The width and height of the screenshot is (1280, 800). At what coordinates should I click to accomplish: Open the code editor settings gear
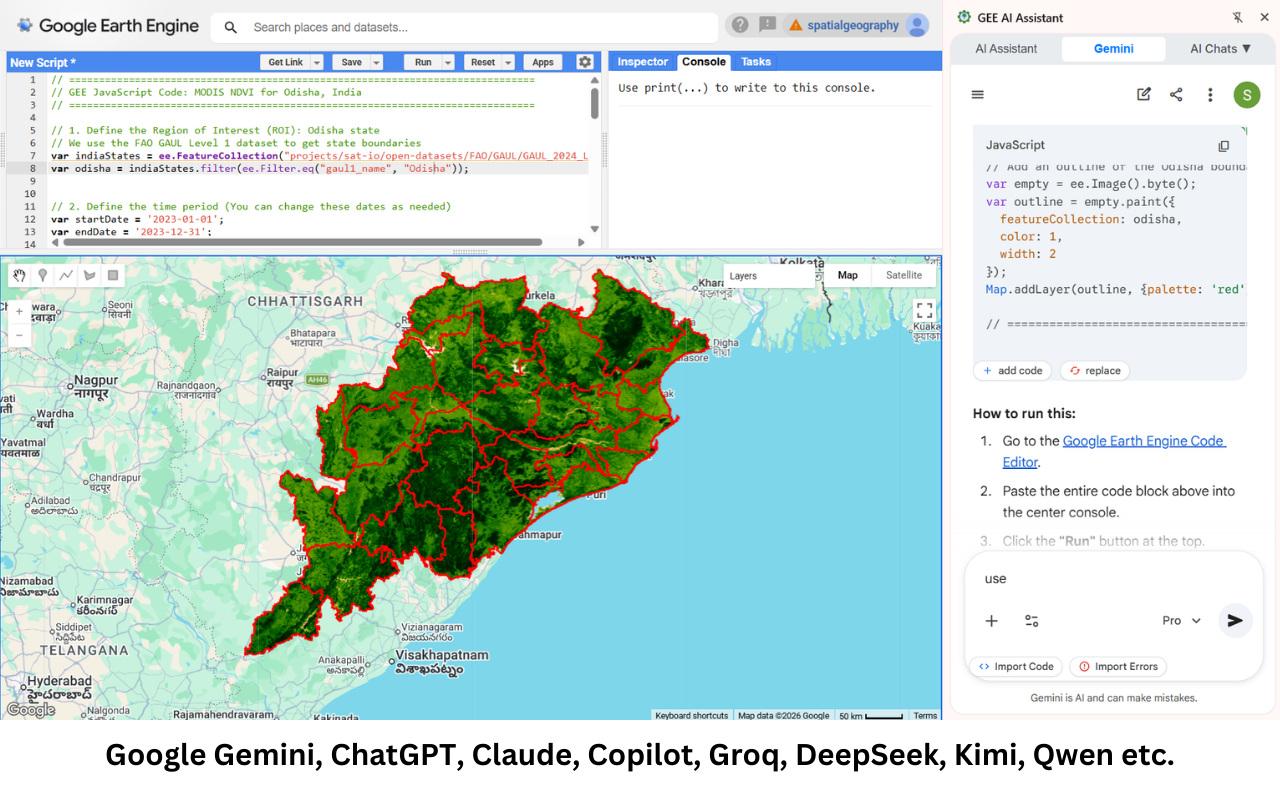584,62
